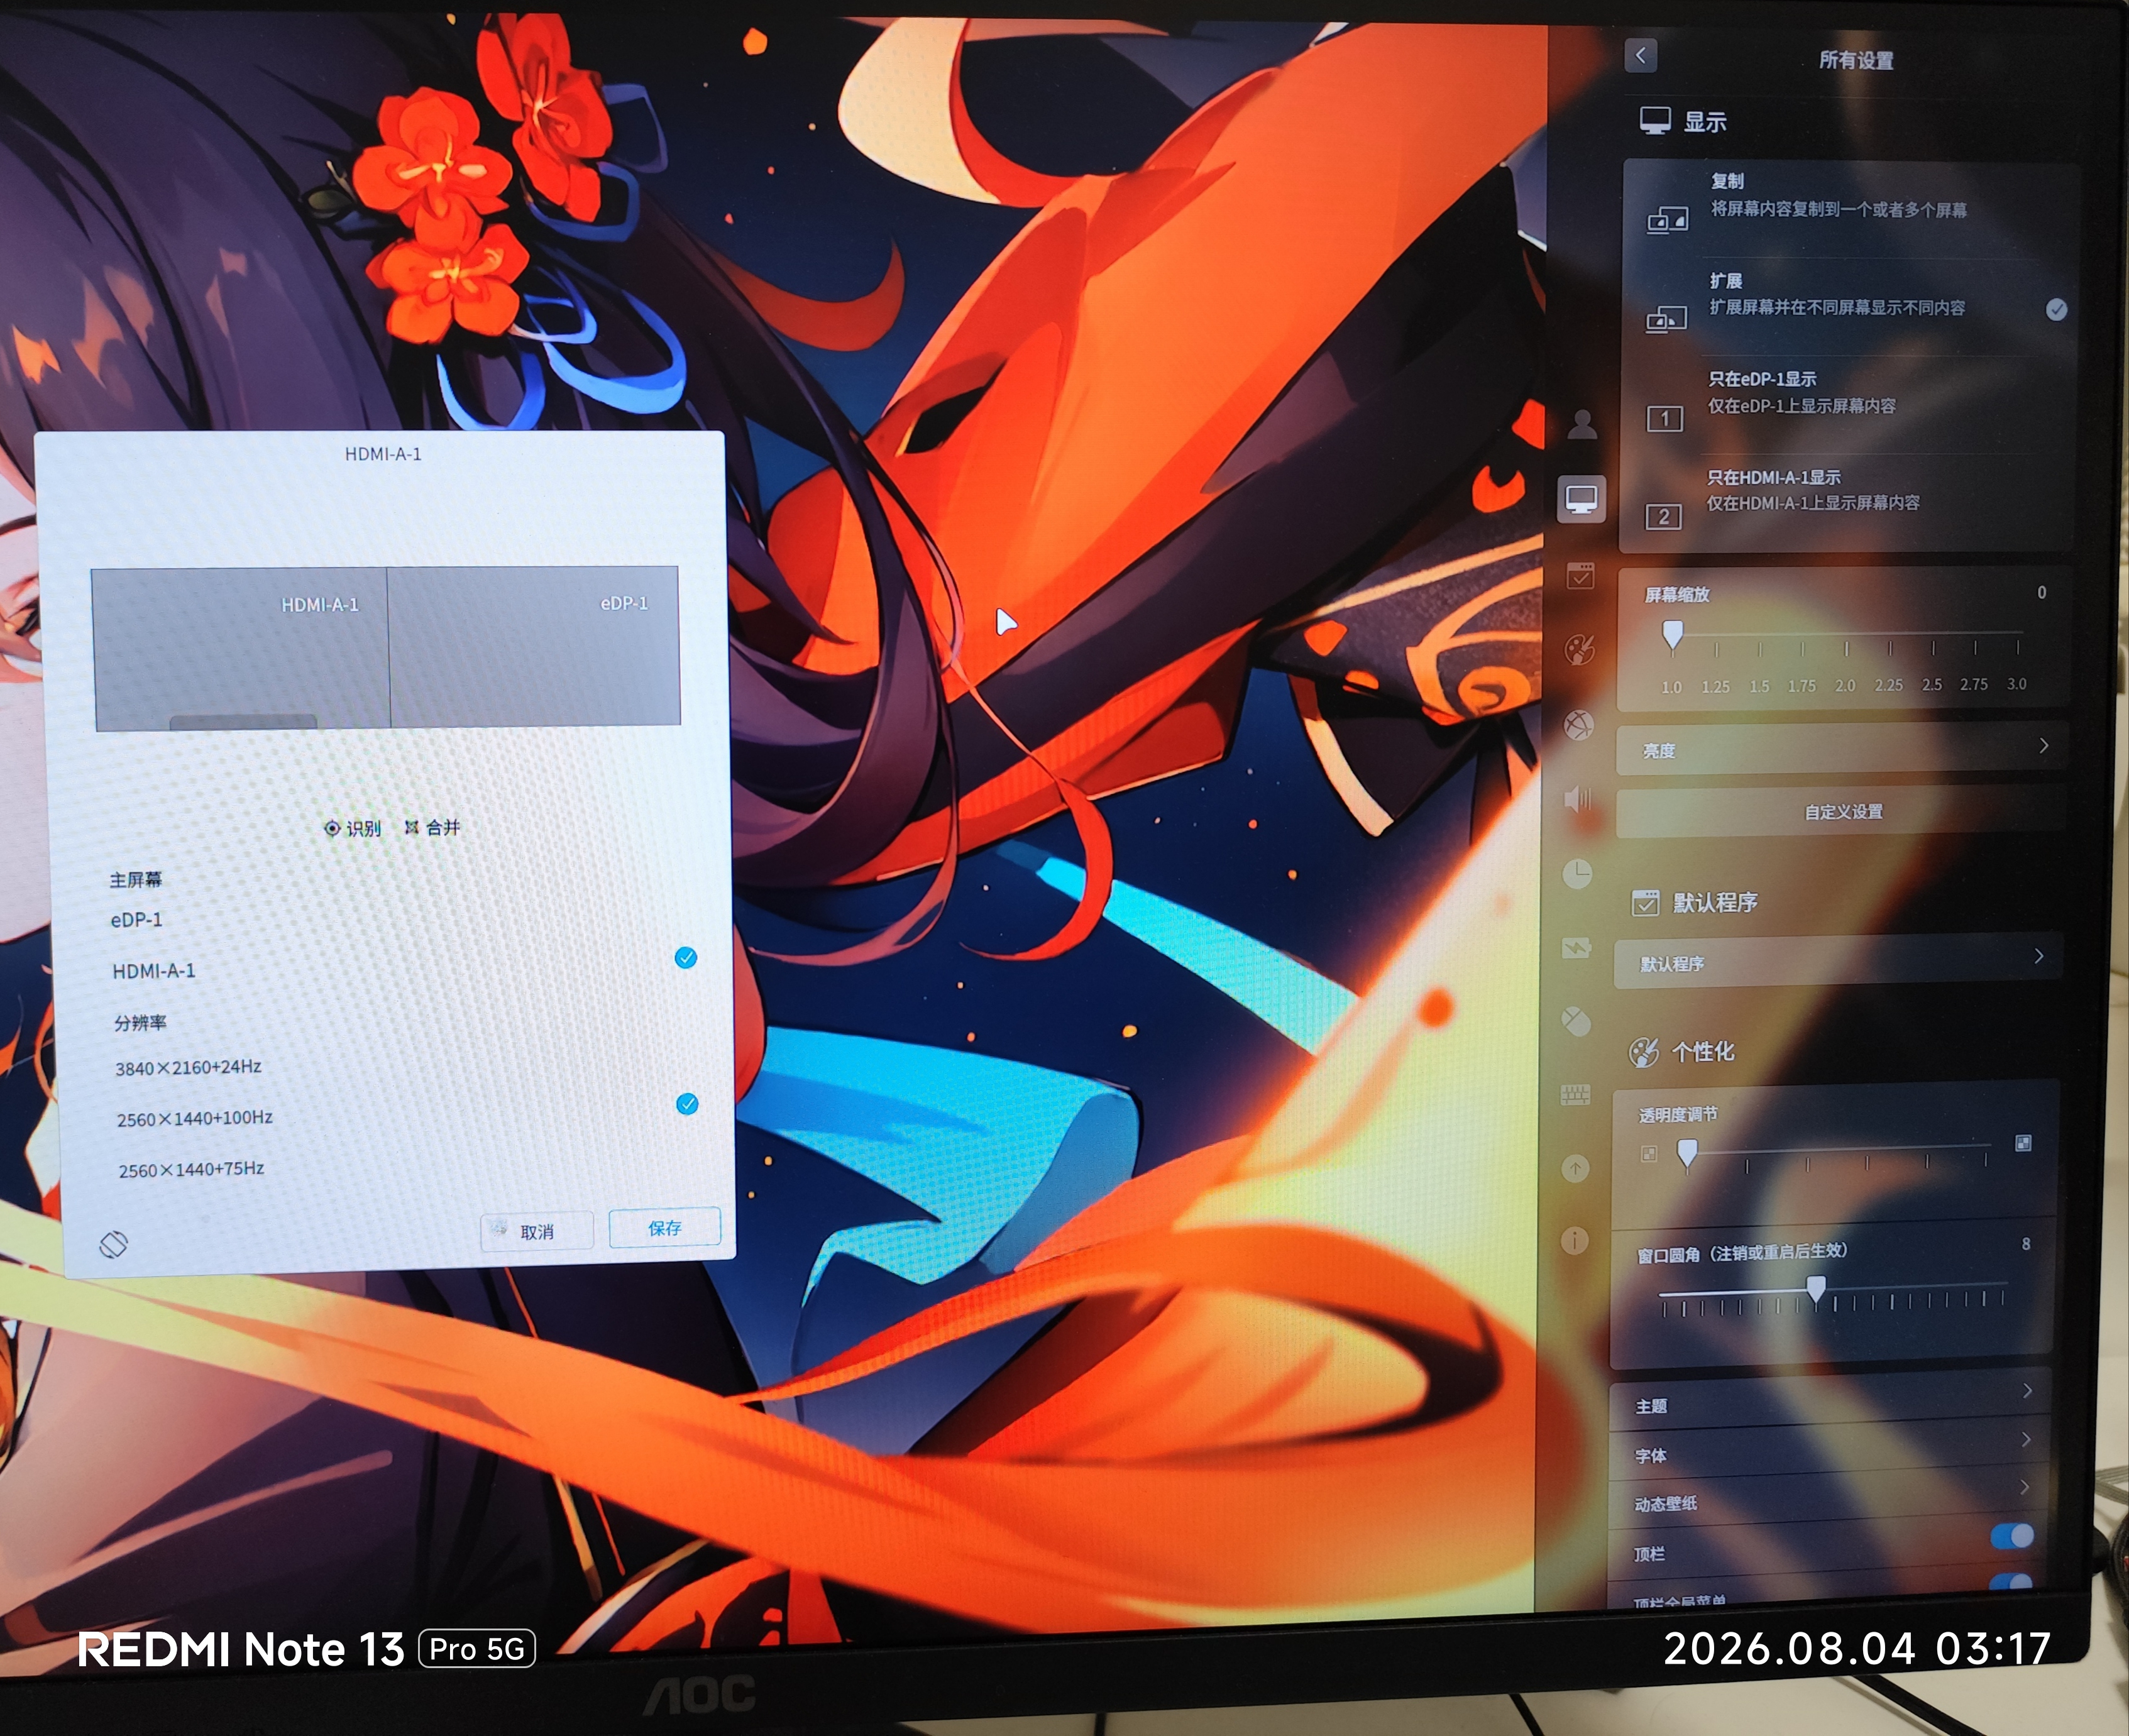
Task: Toggle the 顶栏 switch
Action: pos(2012,1536)
